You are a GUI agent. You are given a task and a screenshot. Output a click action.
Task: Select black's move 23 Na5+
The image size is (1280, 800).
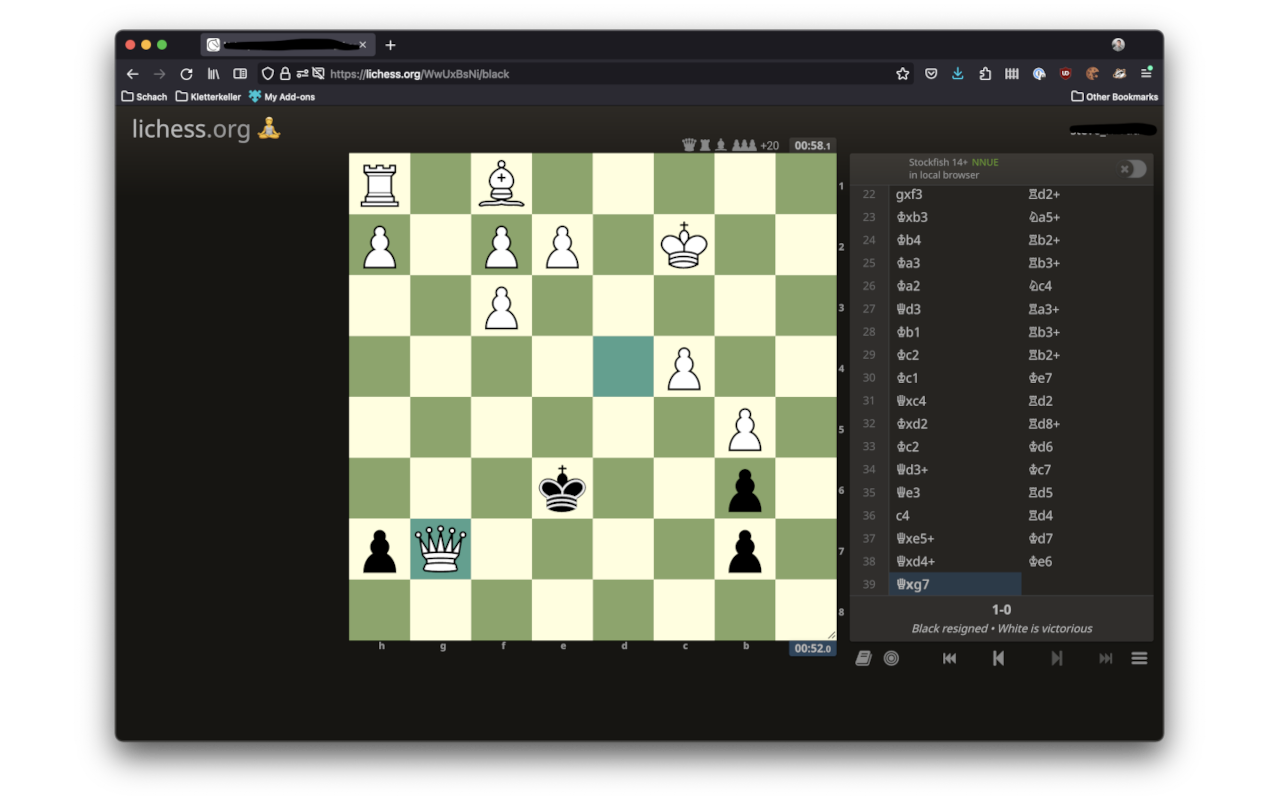[1087, 217]
